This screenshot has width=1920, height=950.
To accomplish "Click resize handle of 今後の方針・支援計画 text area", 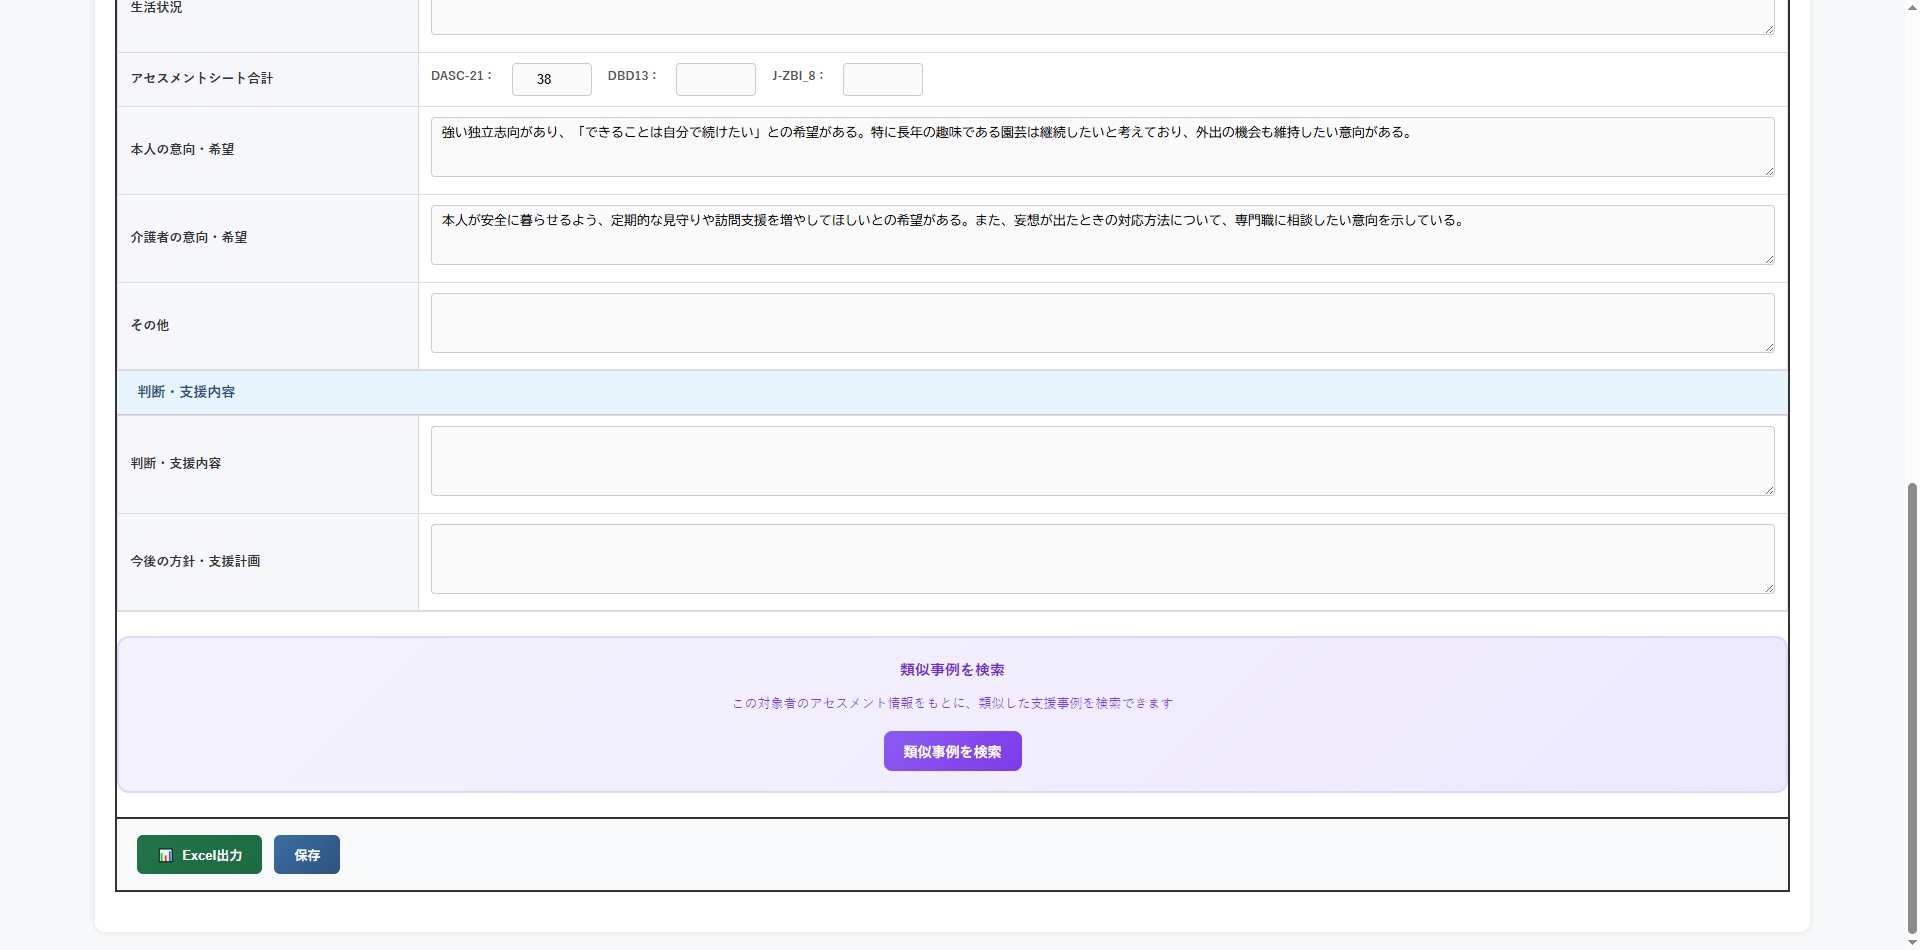I will (x=1768, y=587).
